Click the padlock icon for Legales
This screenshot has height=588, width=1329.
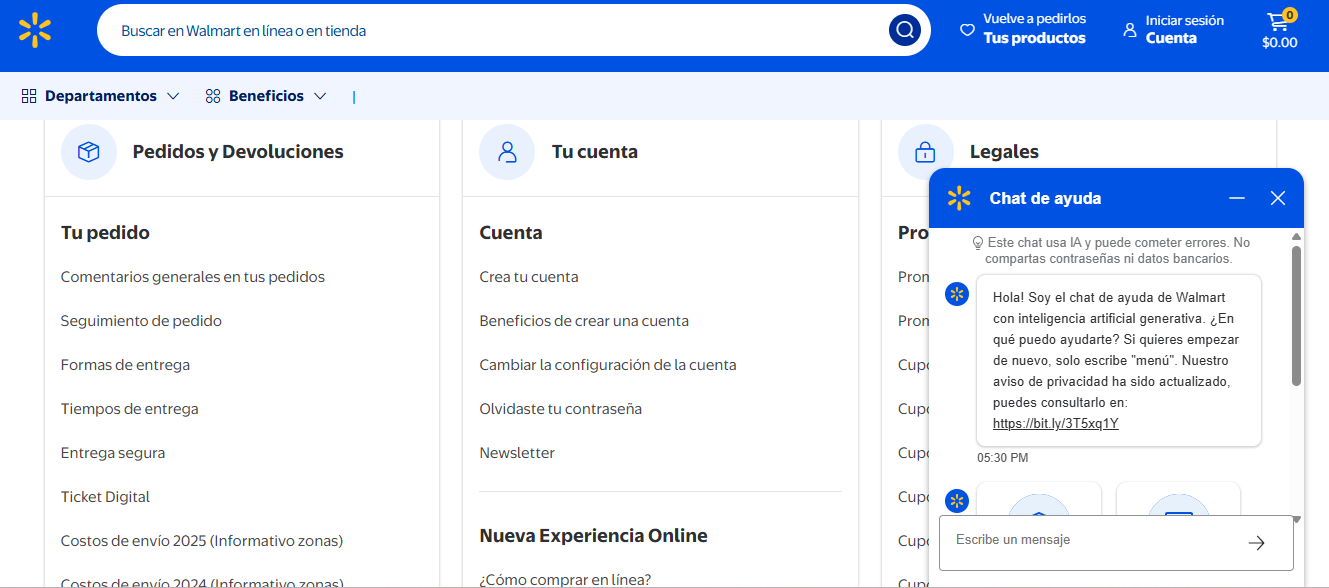point(925,152)
